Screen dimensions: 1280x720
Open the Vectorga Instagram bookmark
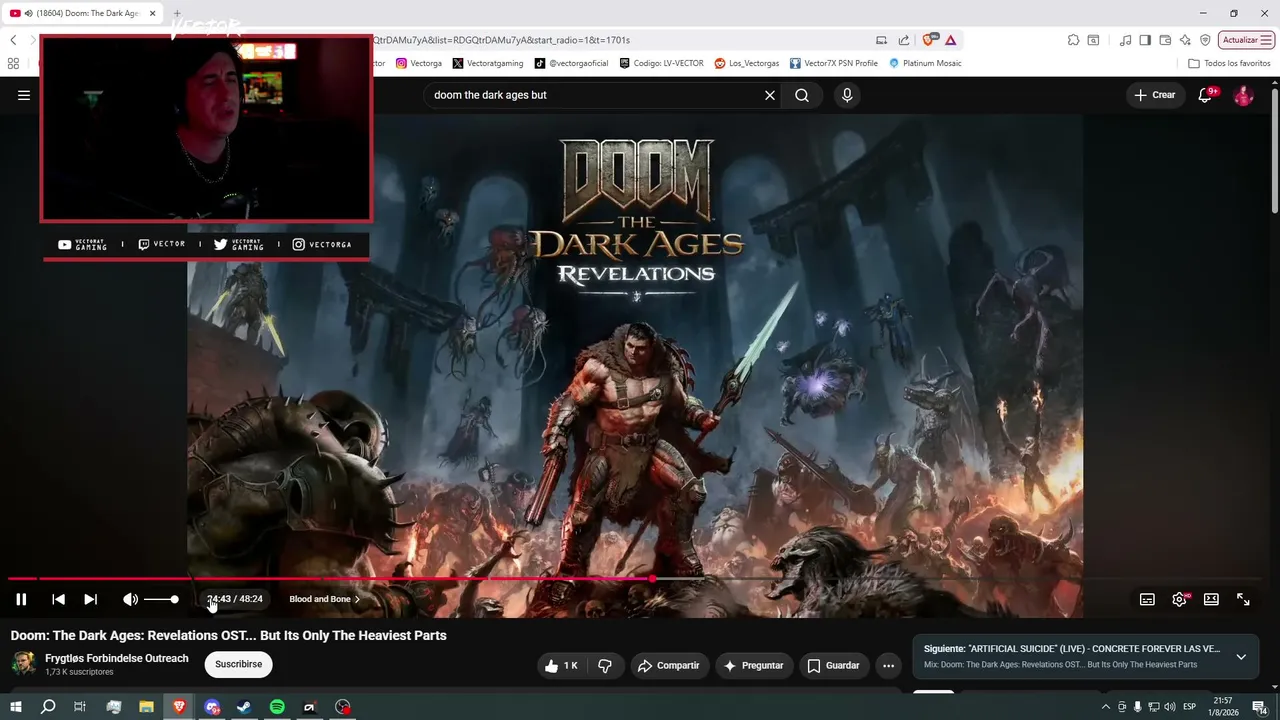pos(418,63)
